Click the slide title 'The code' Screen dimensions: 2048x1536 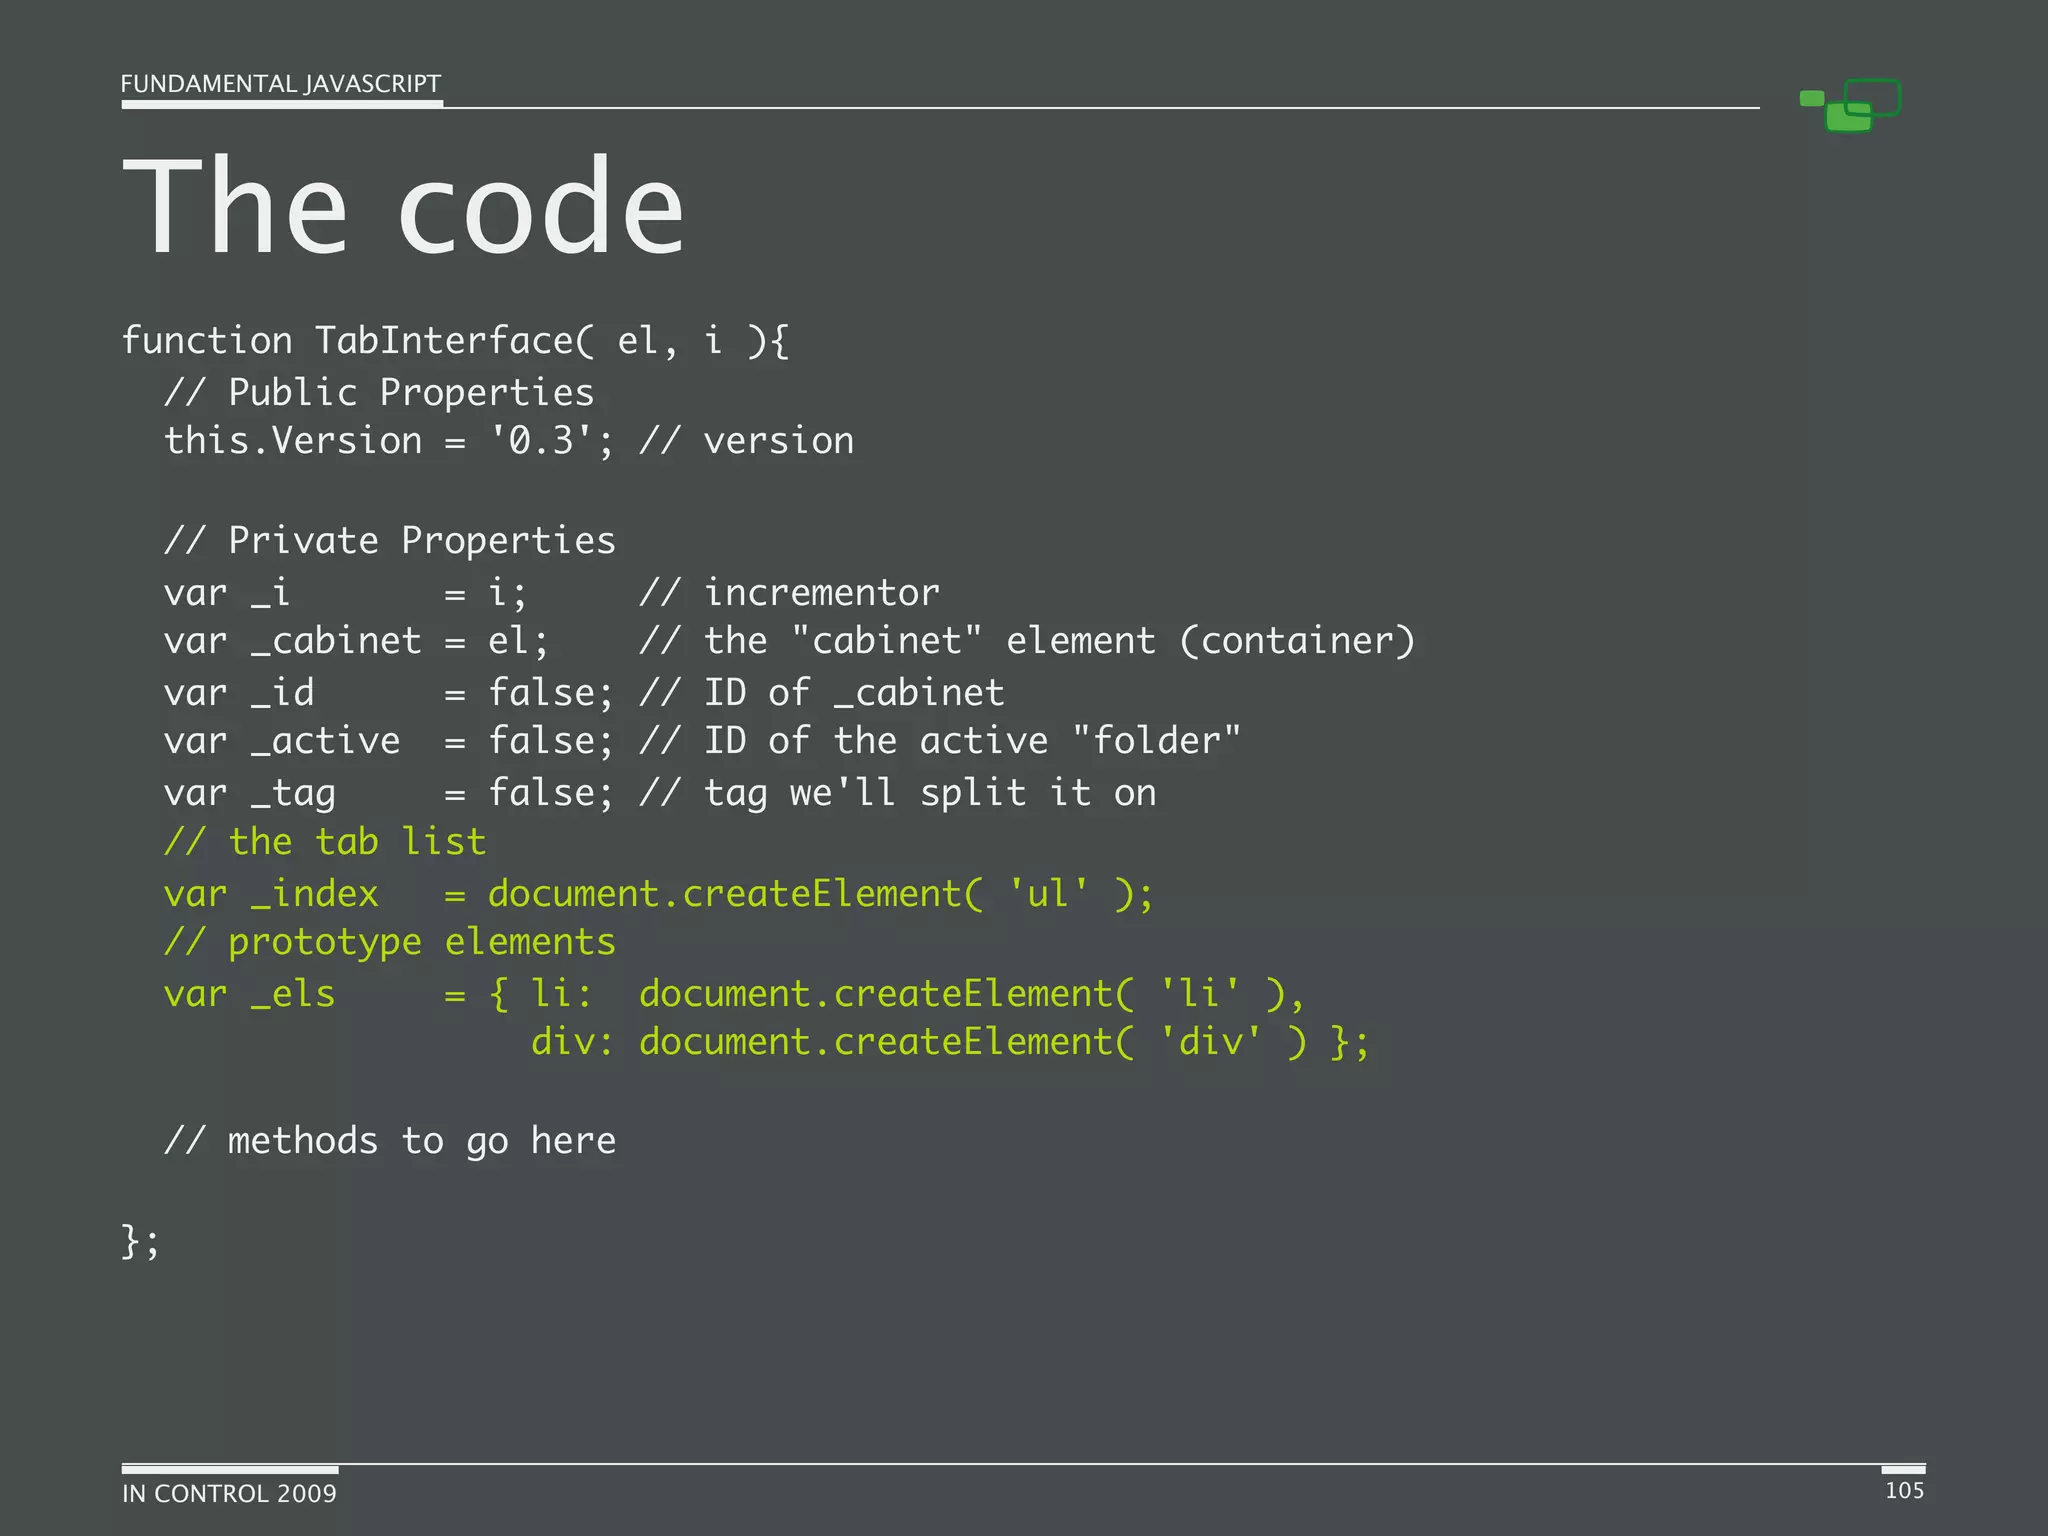pos(403,207)
